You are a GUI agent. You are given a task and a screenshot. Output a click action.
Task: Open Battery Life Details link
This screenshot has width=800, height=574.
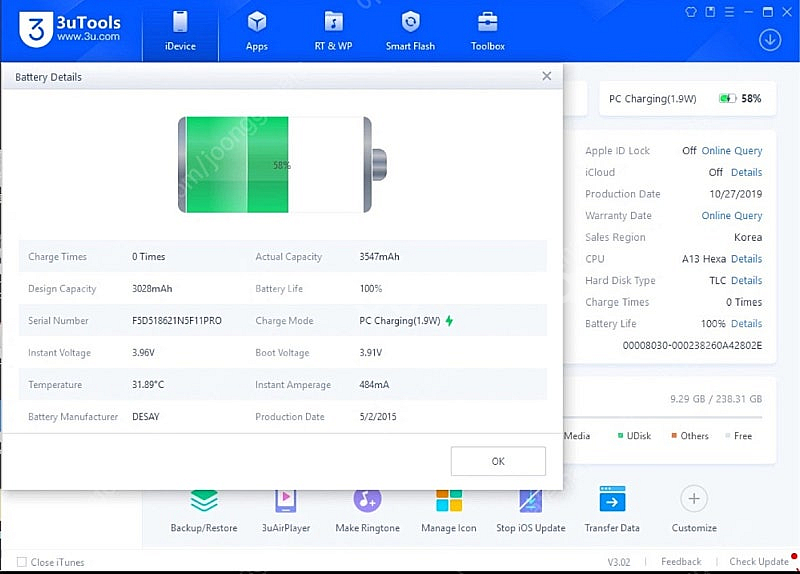tap(746, 323)
